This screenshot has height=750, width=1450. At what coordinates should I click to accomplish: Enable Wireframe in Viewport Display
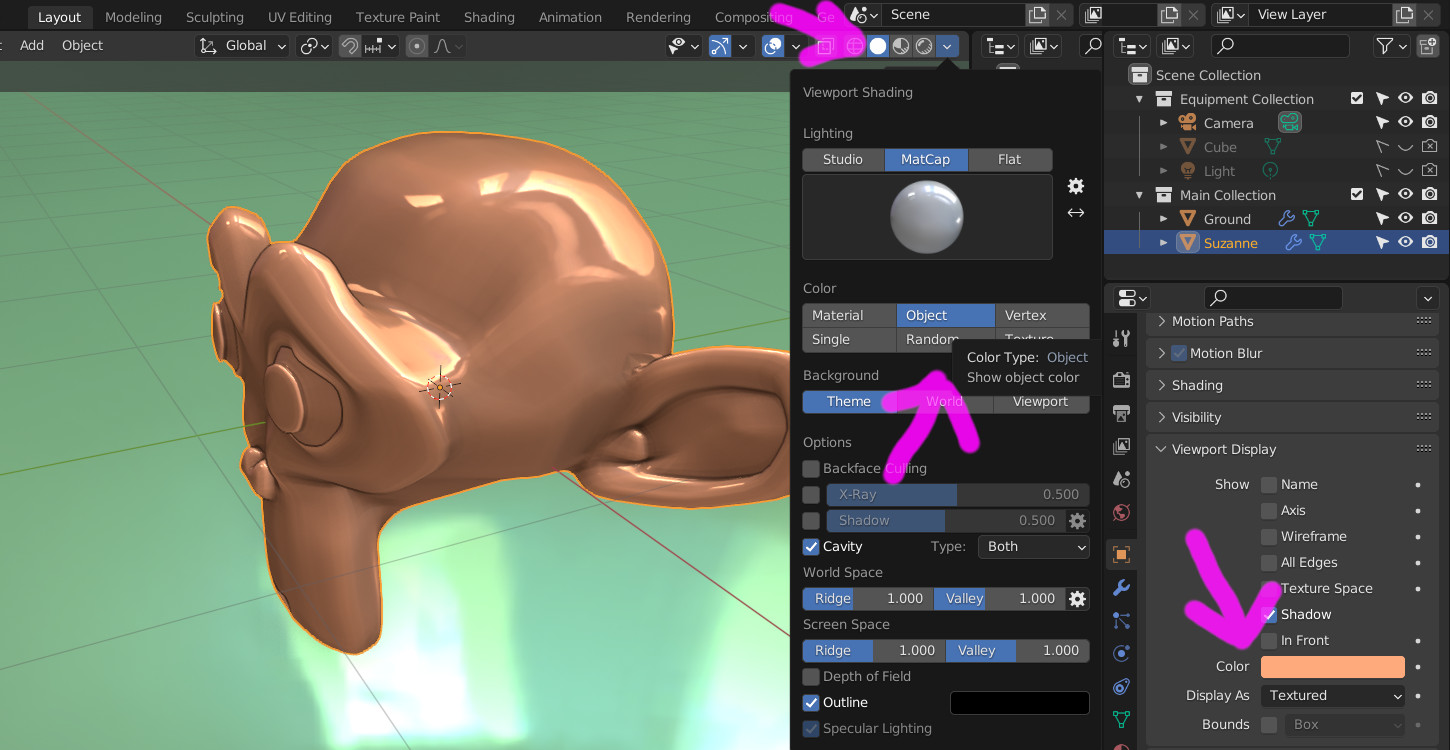1269,536
